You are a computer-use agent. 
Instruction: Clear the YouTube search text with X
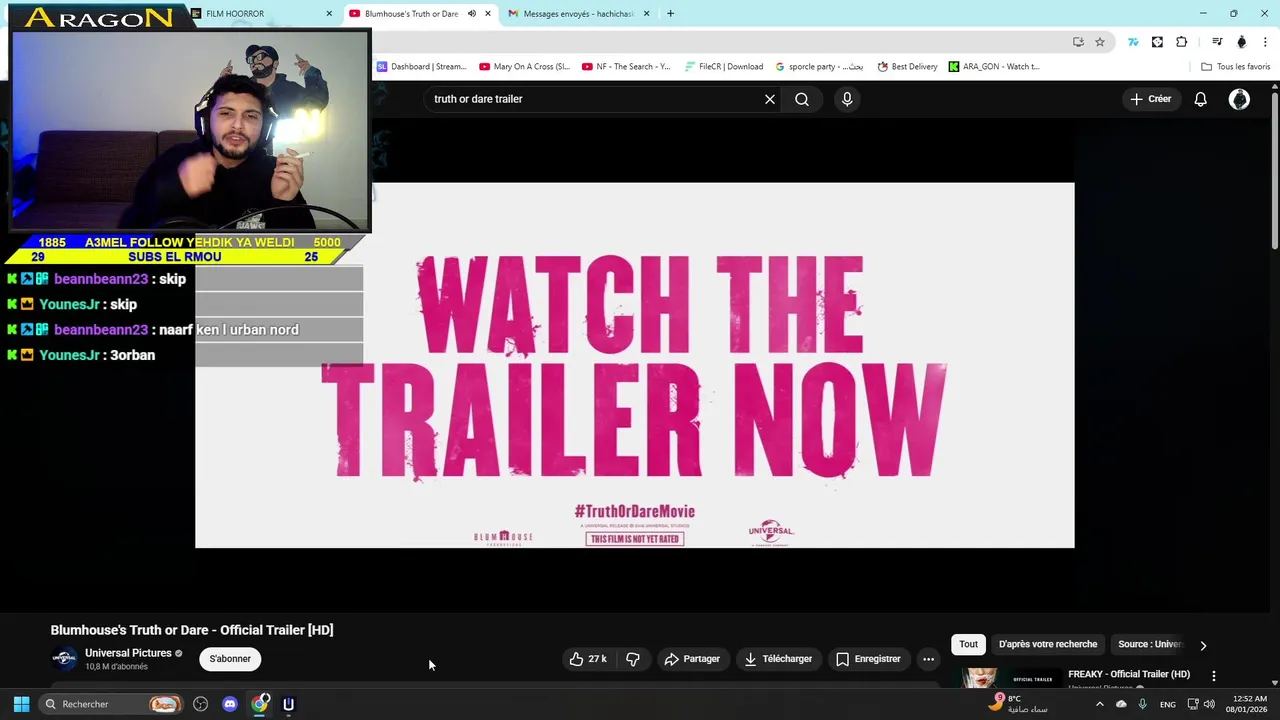[x=770, y=99]
